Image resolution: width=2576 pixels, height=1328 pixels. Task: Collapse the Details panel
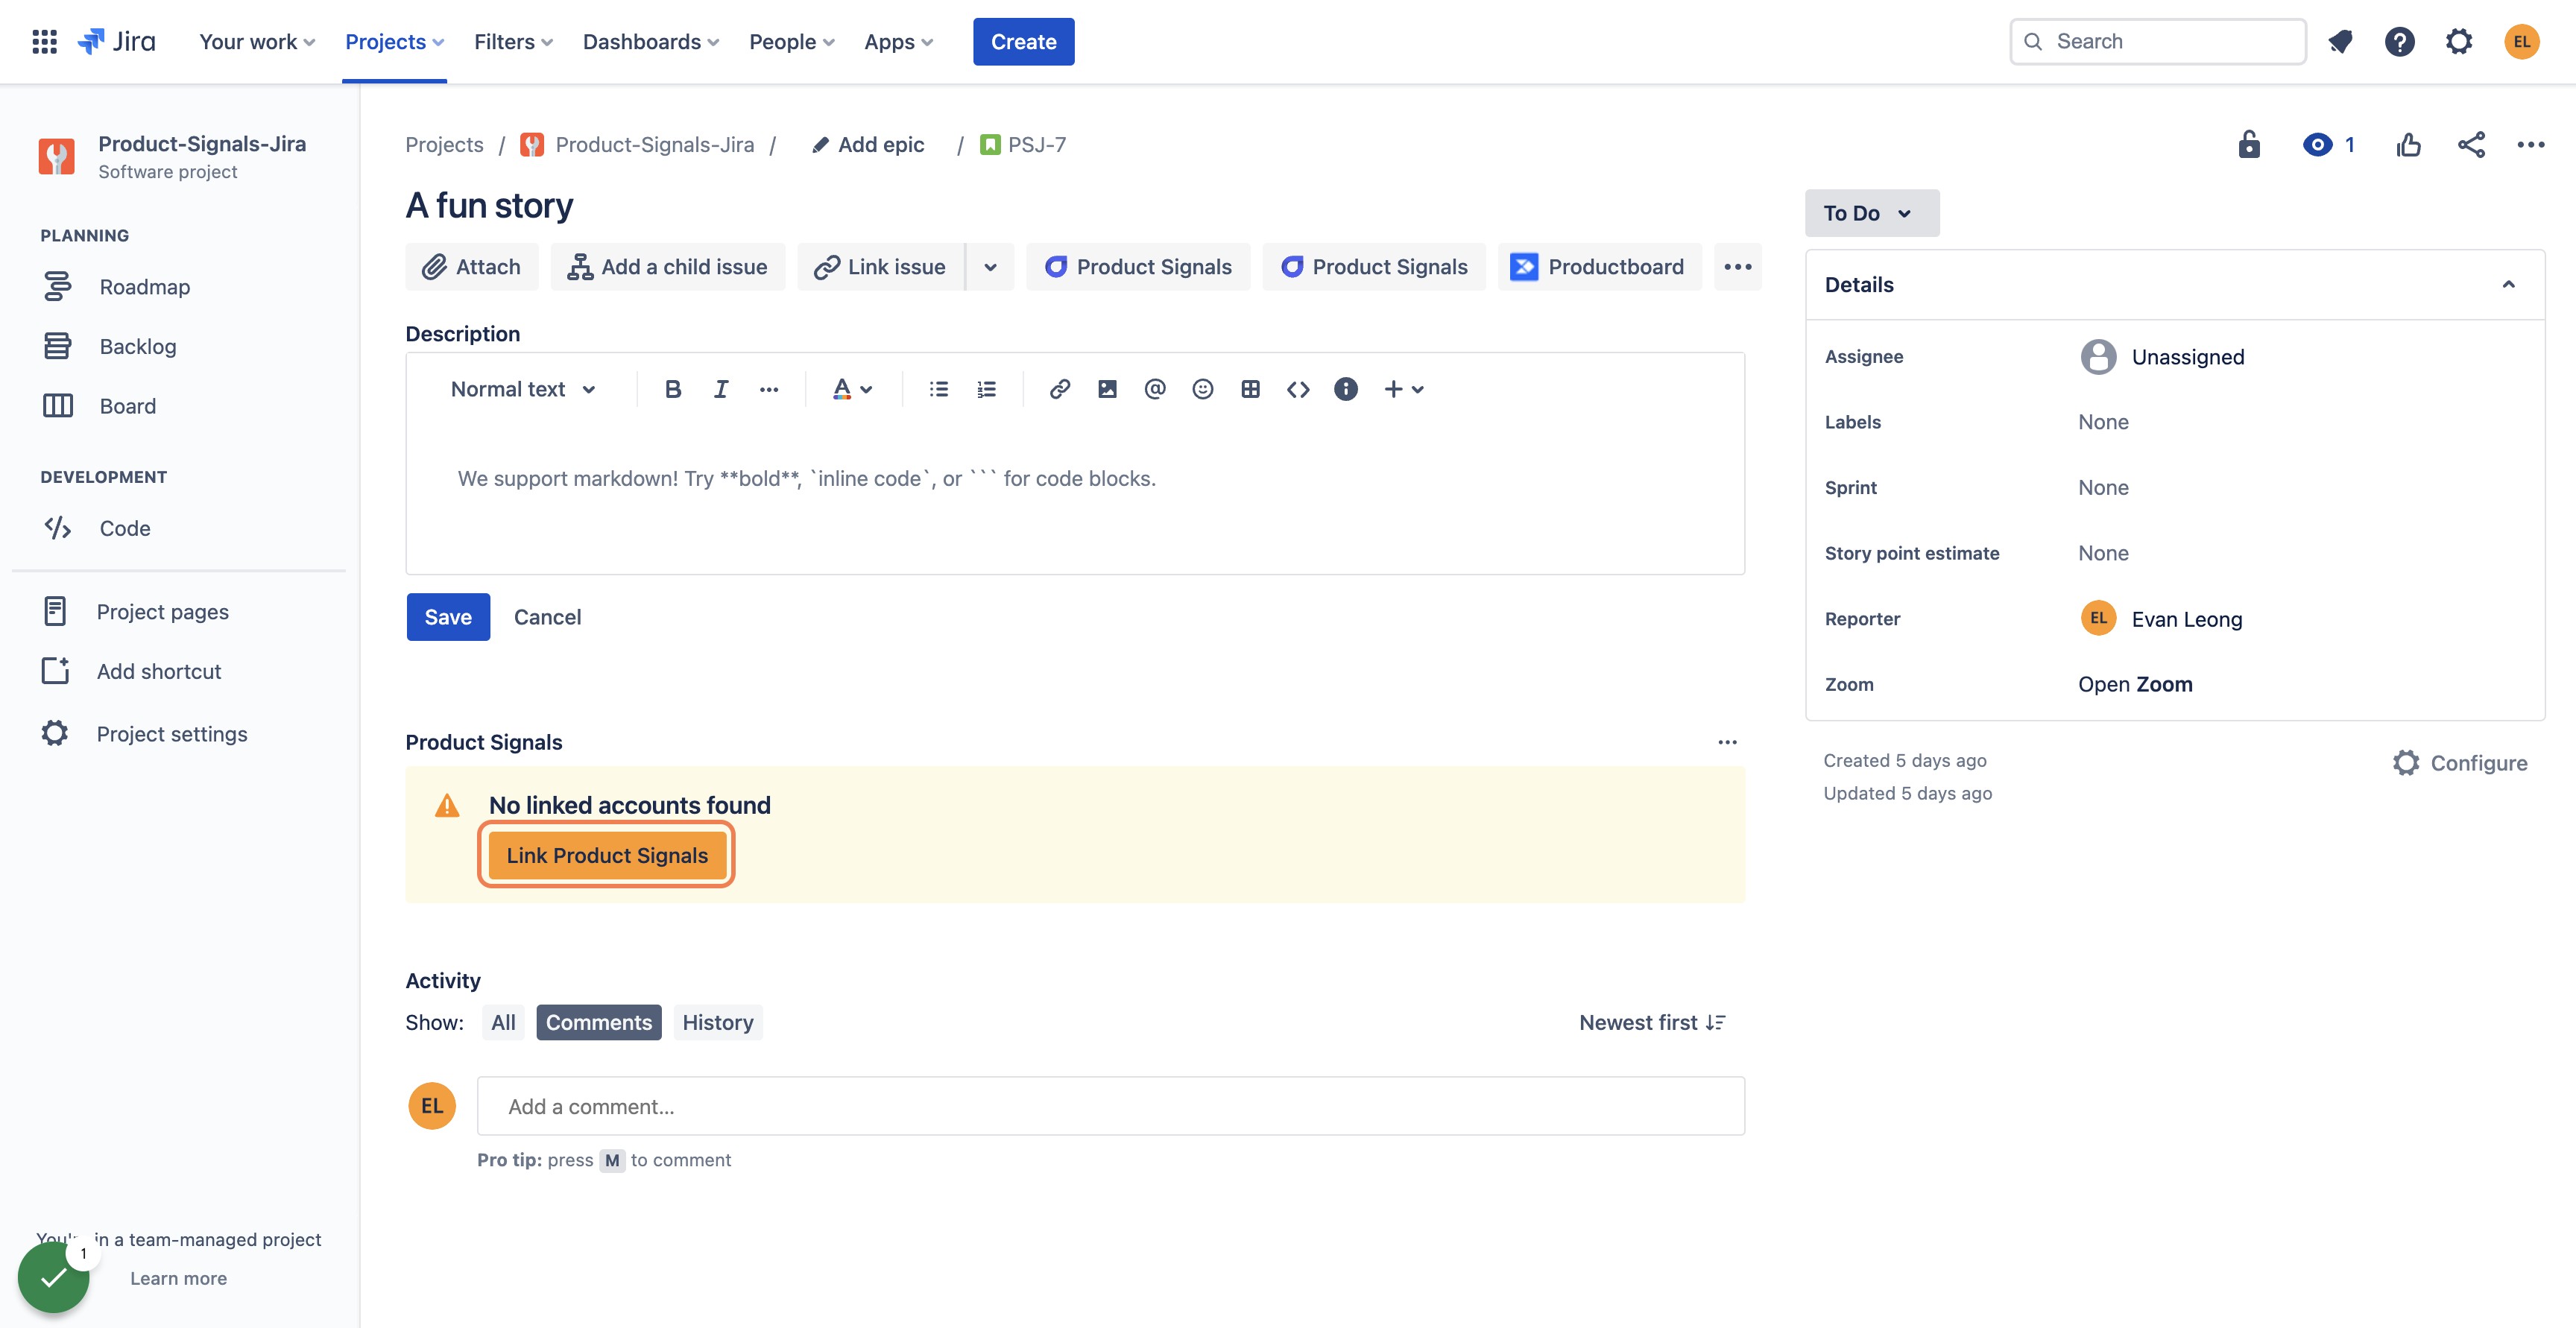[x=2508, y=284]
